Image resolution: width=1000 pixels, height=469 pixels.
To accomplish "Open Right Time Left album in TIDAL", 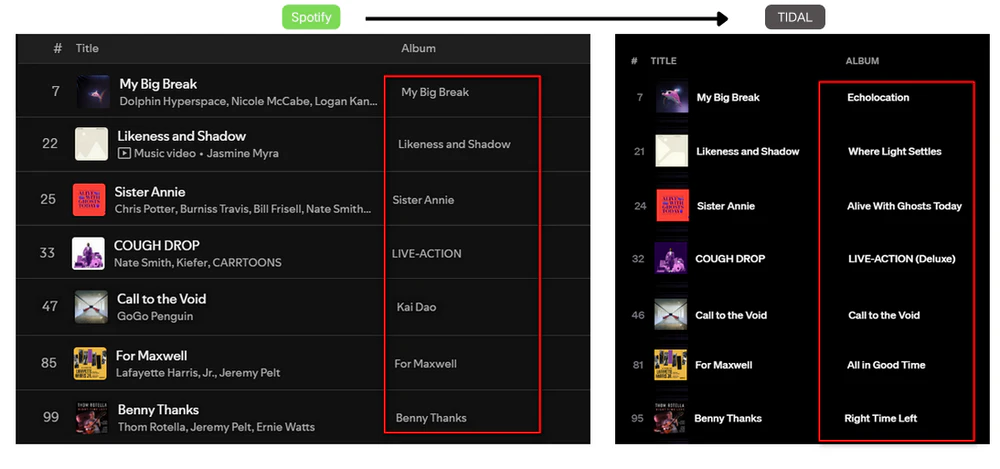I will (881, 419).
